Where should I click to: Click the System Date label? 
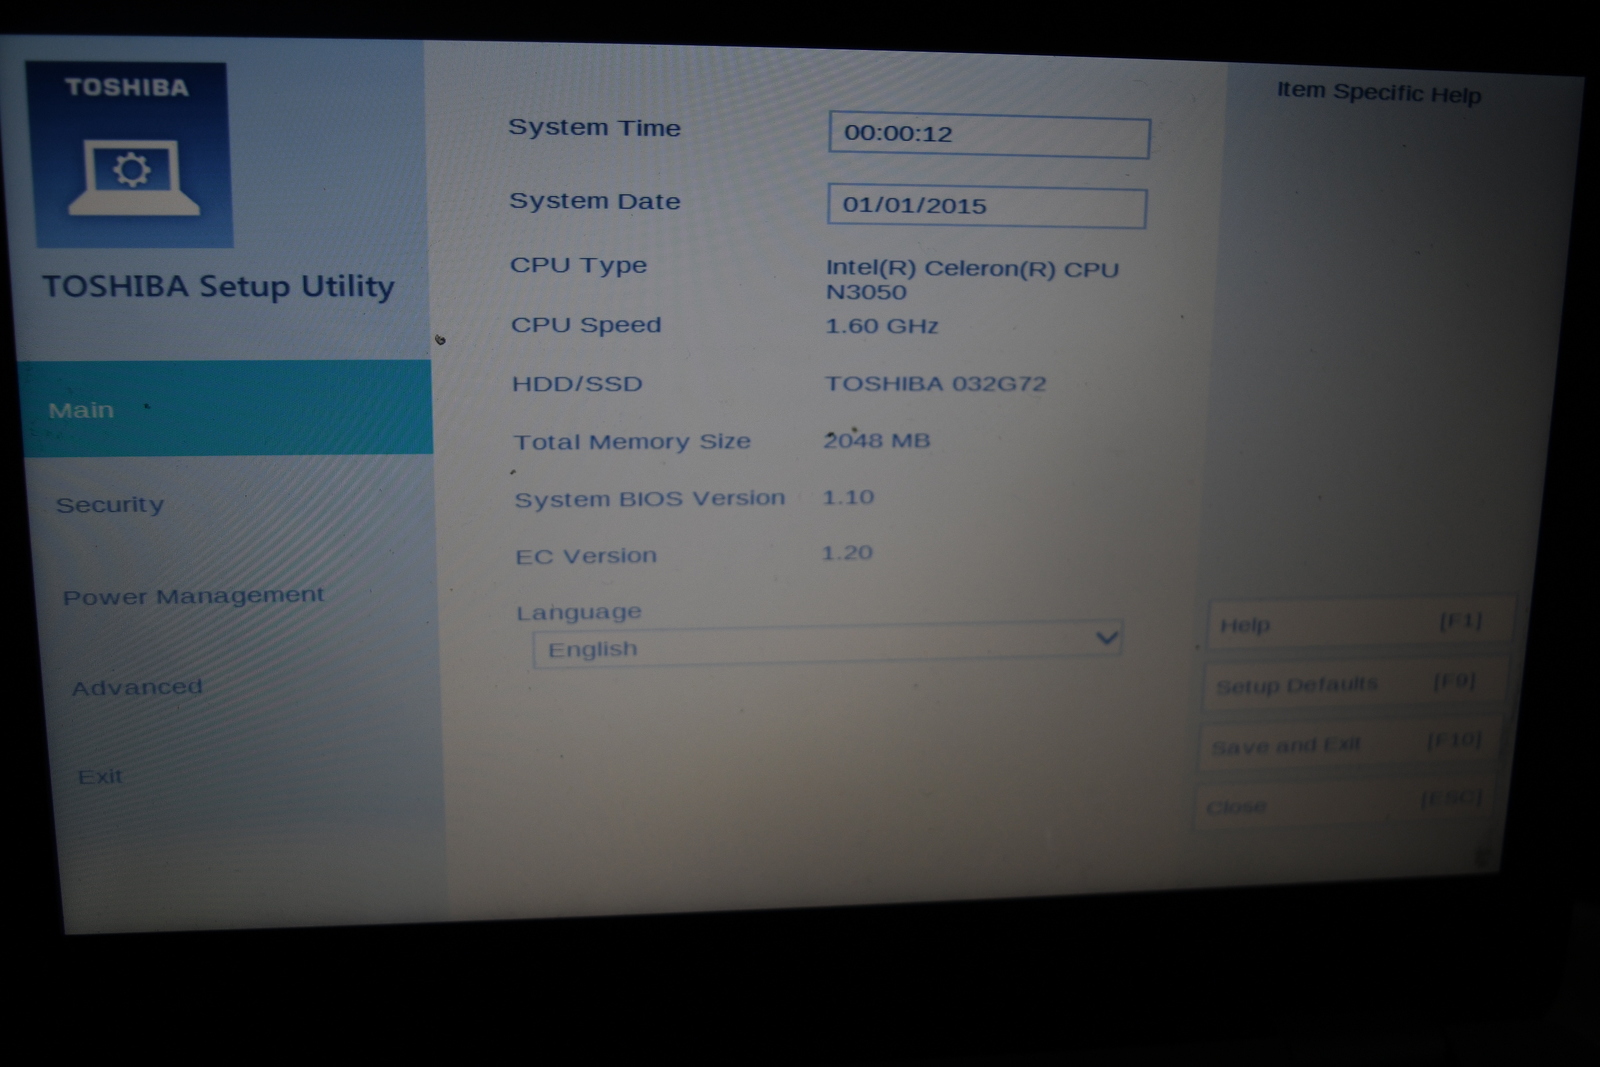pyautogui.click(x=595, y=201)
